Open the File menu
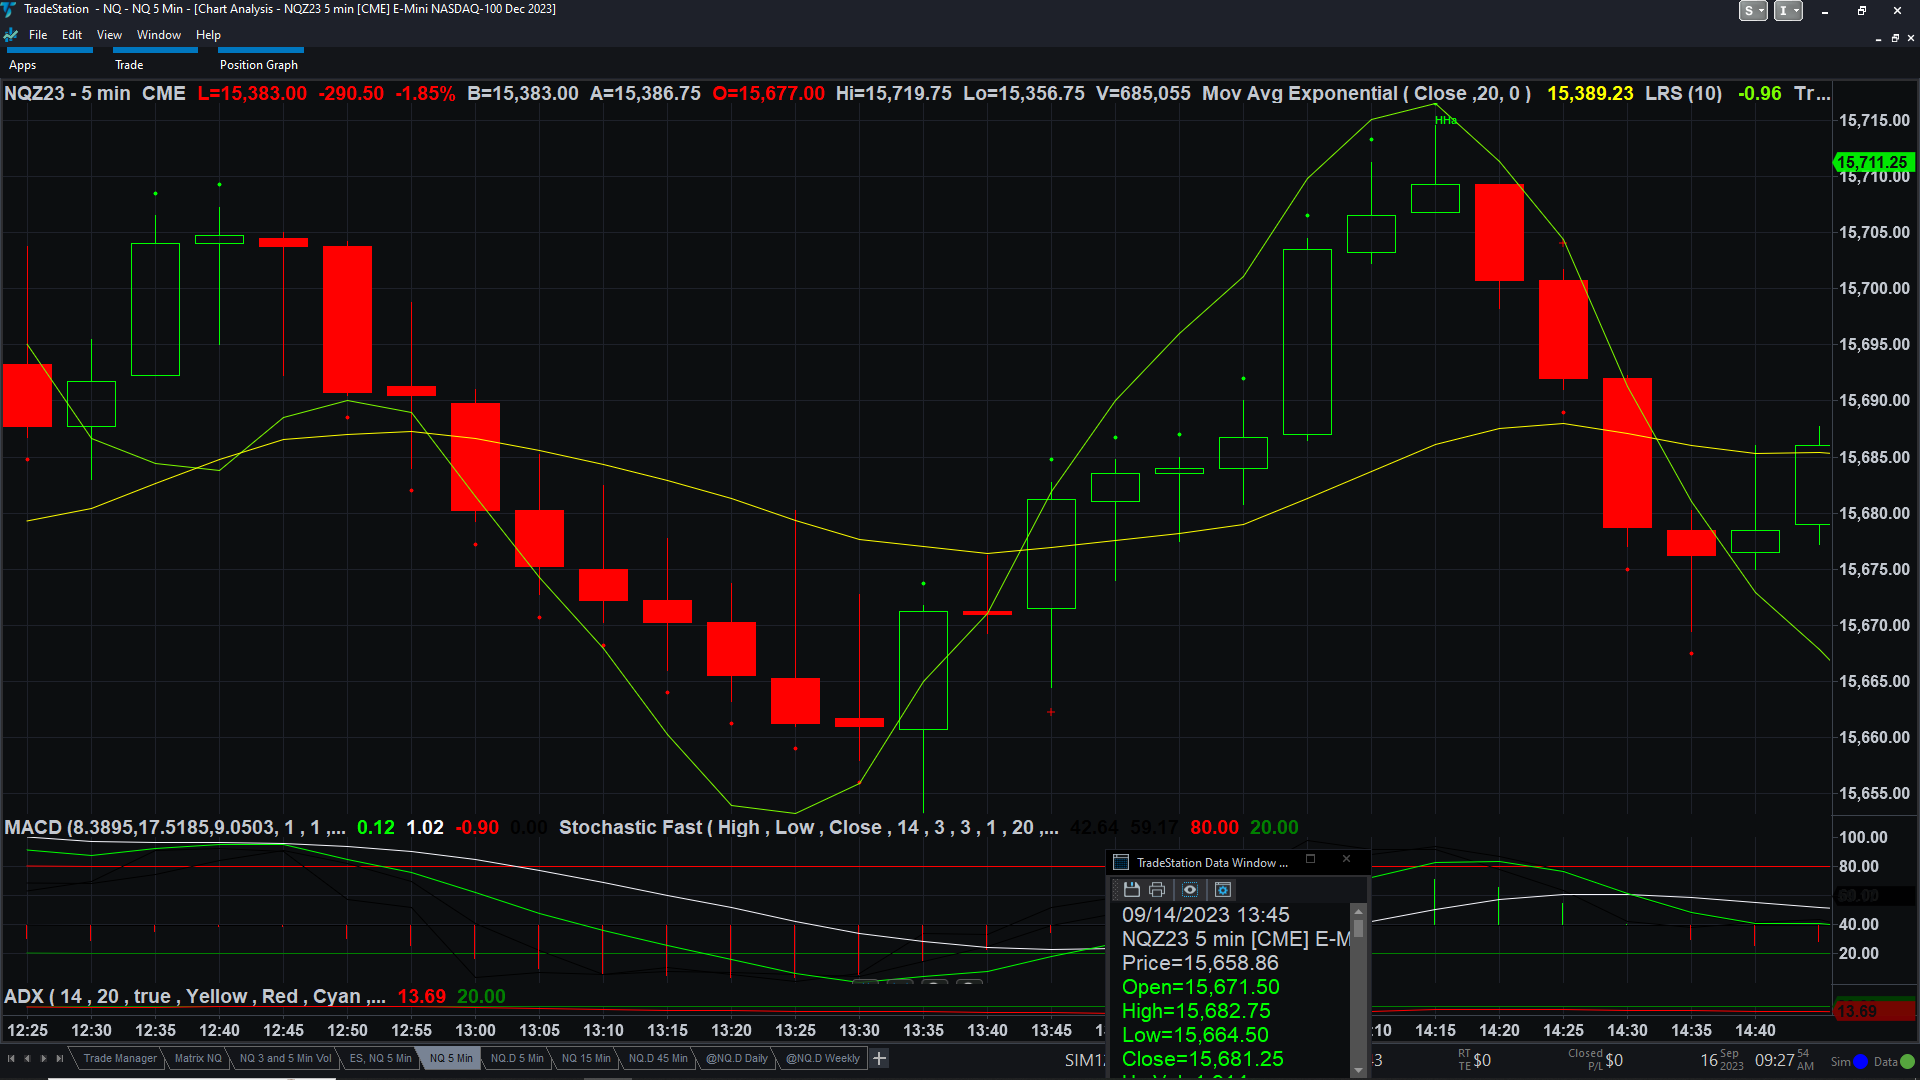 [38, 35]
